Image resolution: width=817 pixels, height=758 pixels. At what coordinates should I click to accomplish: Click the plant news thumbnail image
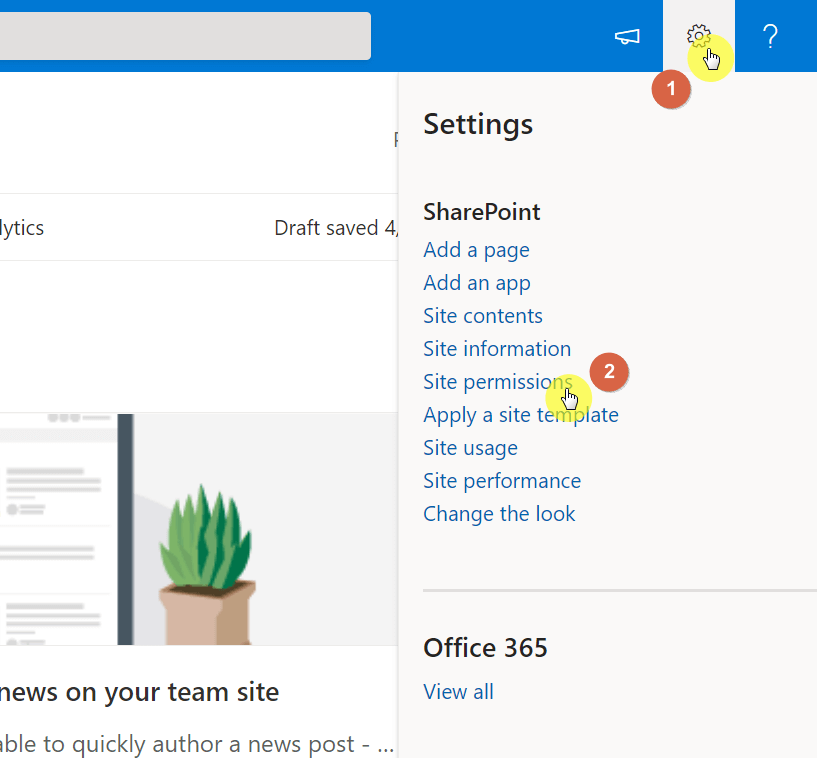point(199,529)
